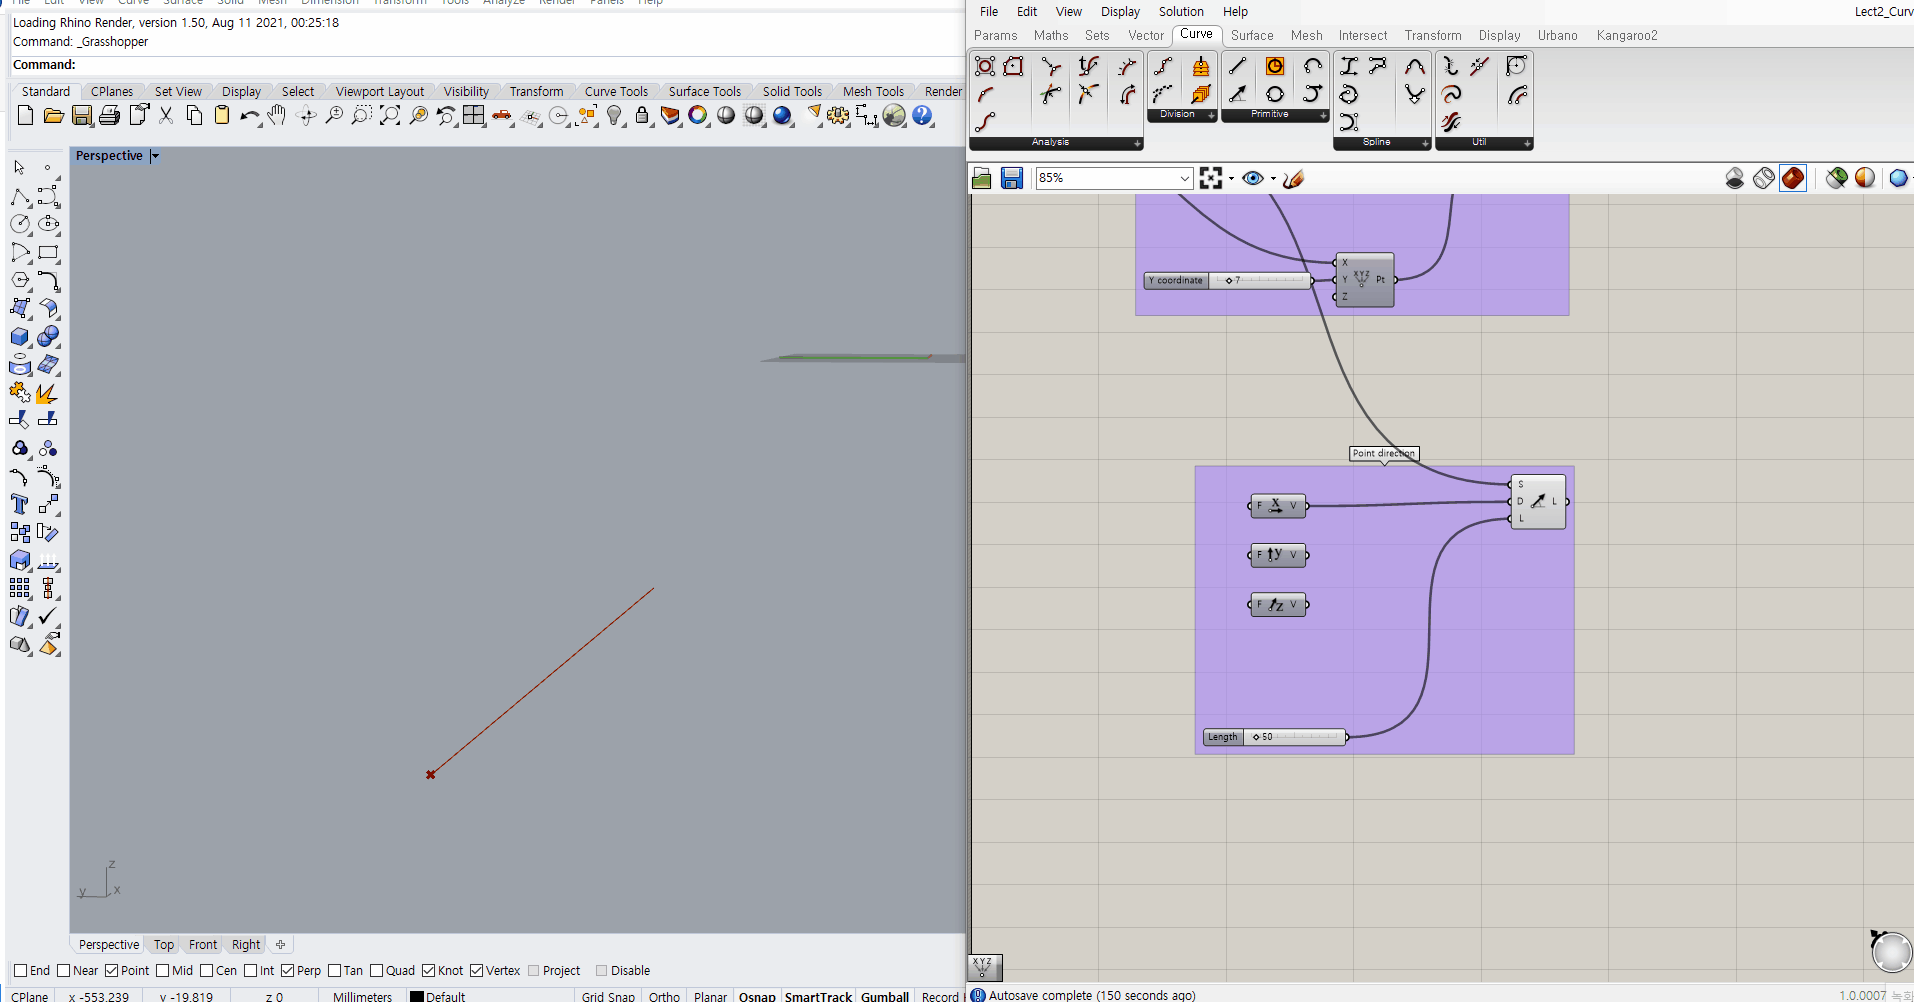
Task: Enable the Near osnap checkbox
Action: (64, 970)
